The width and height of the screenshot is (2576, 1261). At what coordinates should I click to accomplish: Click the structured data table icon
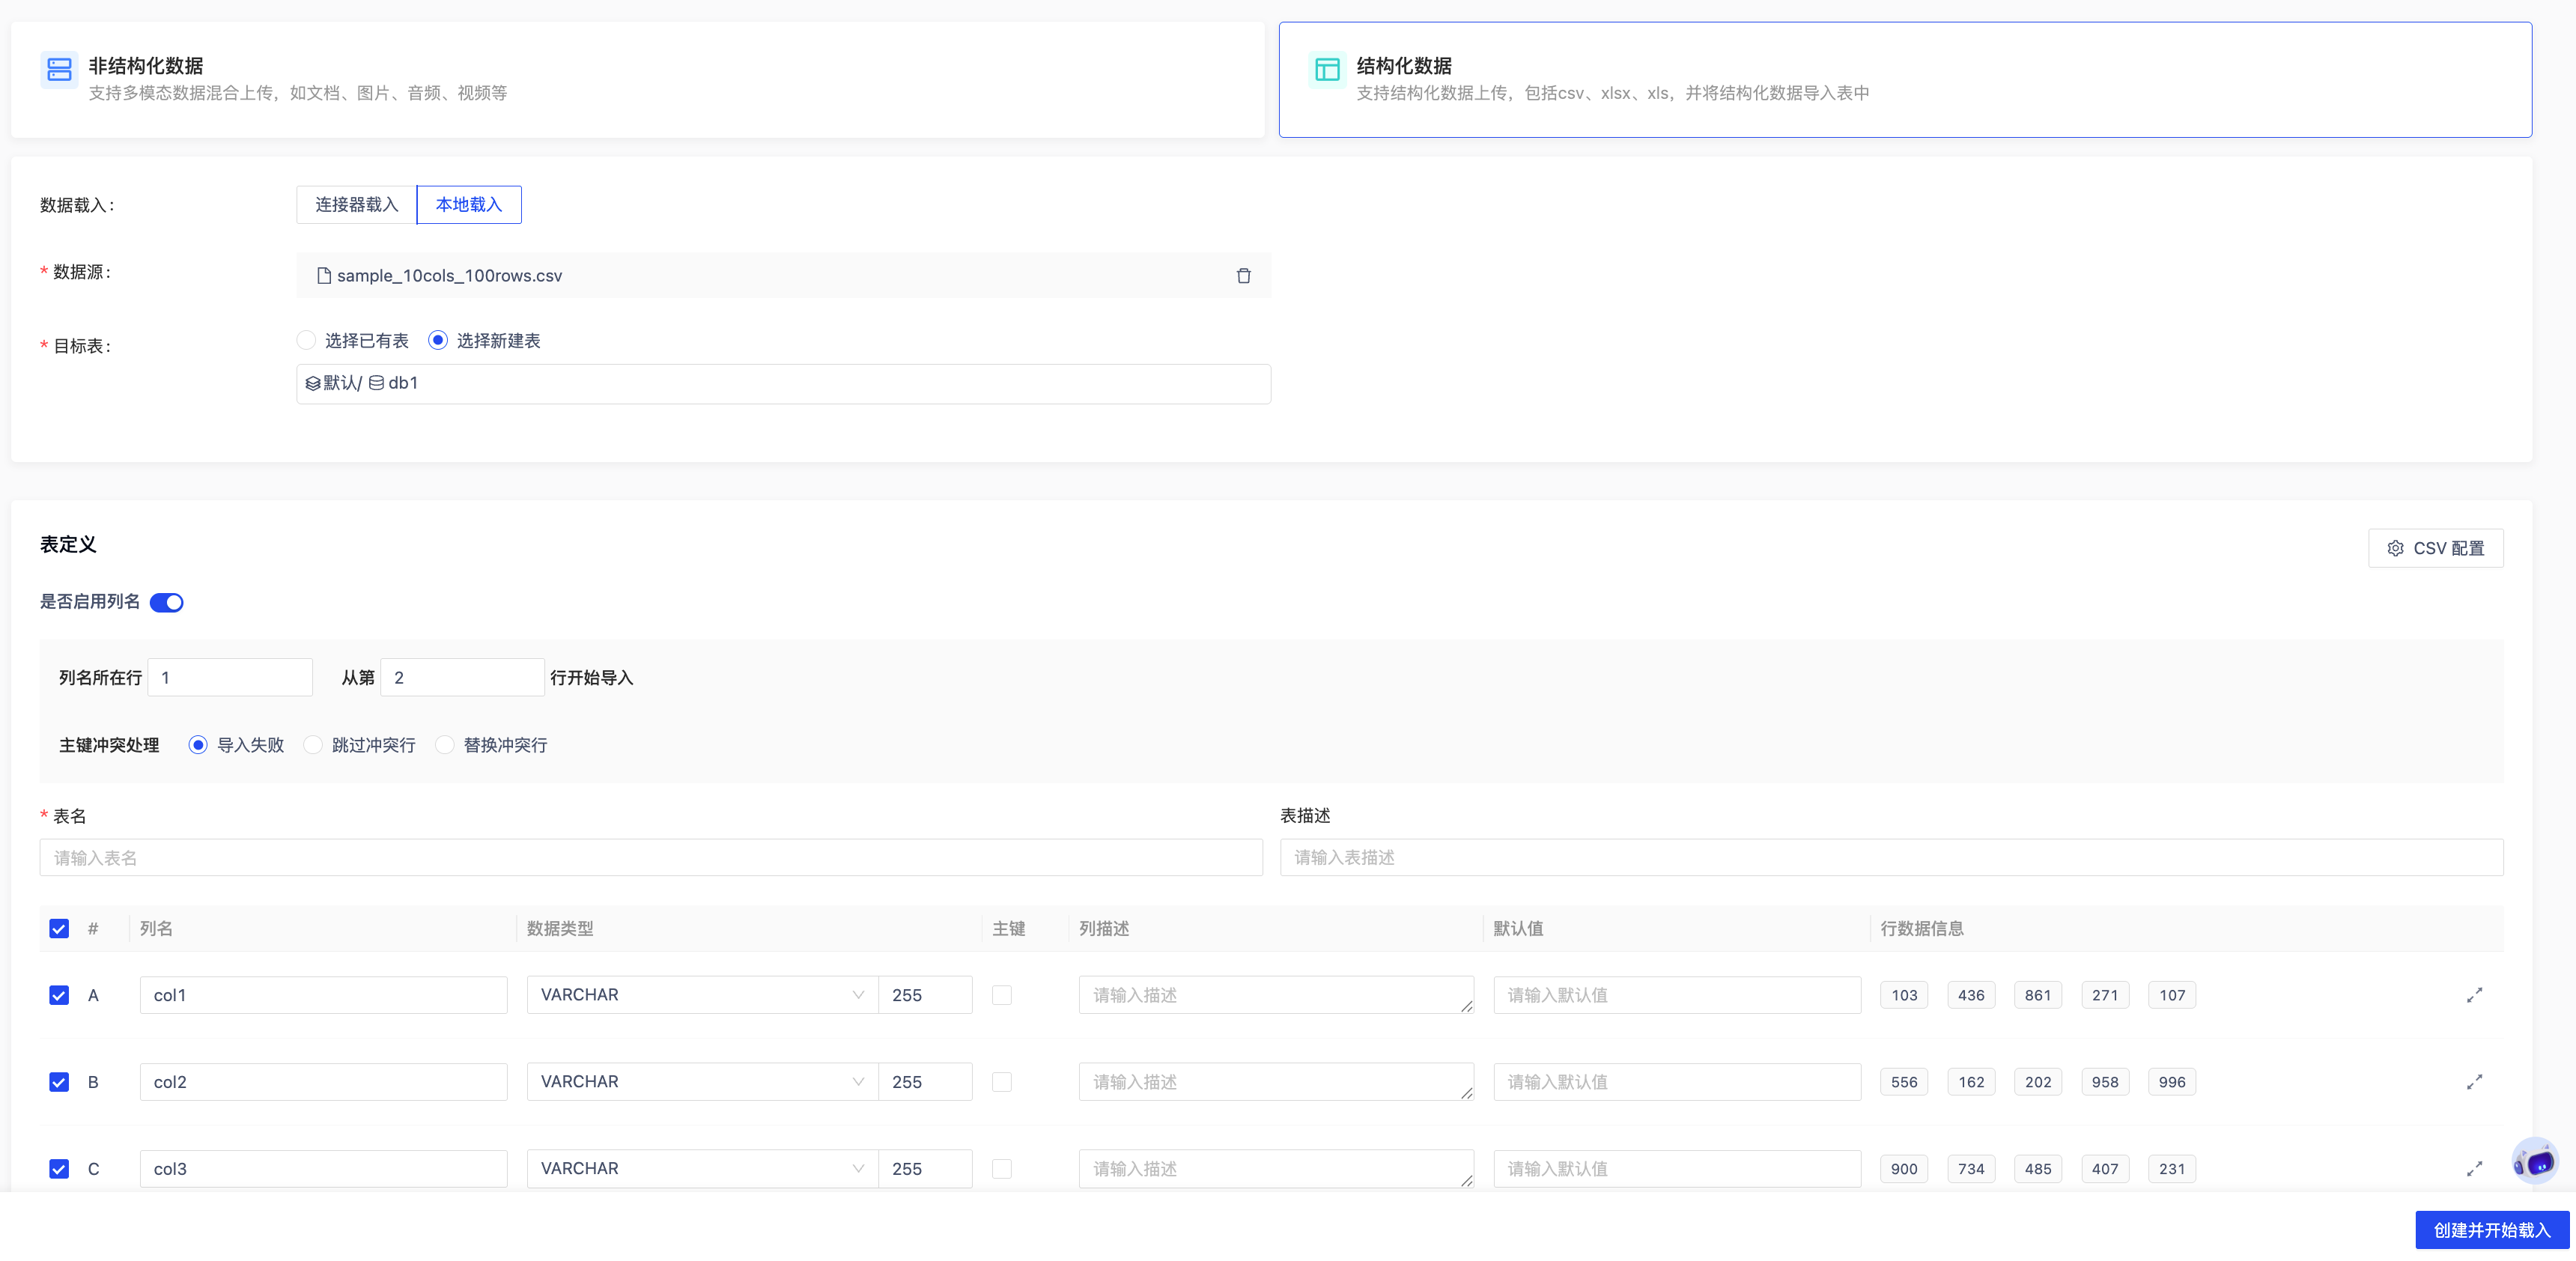[x=1326, y=70]
